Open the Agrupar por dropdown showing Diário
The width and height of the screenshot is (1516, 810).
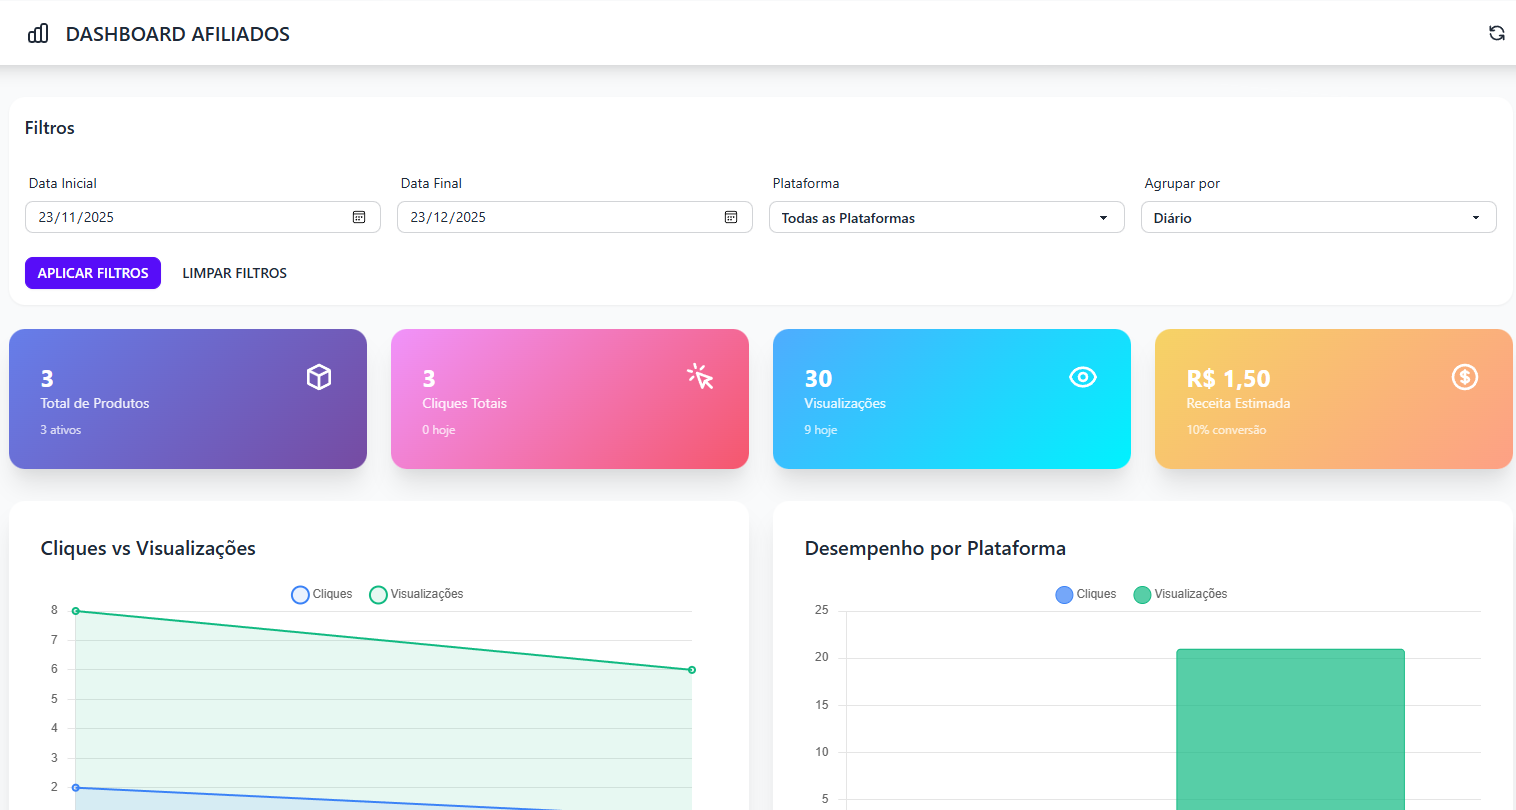pos(1318,217)
